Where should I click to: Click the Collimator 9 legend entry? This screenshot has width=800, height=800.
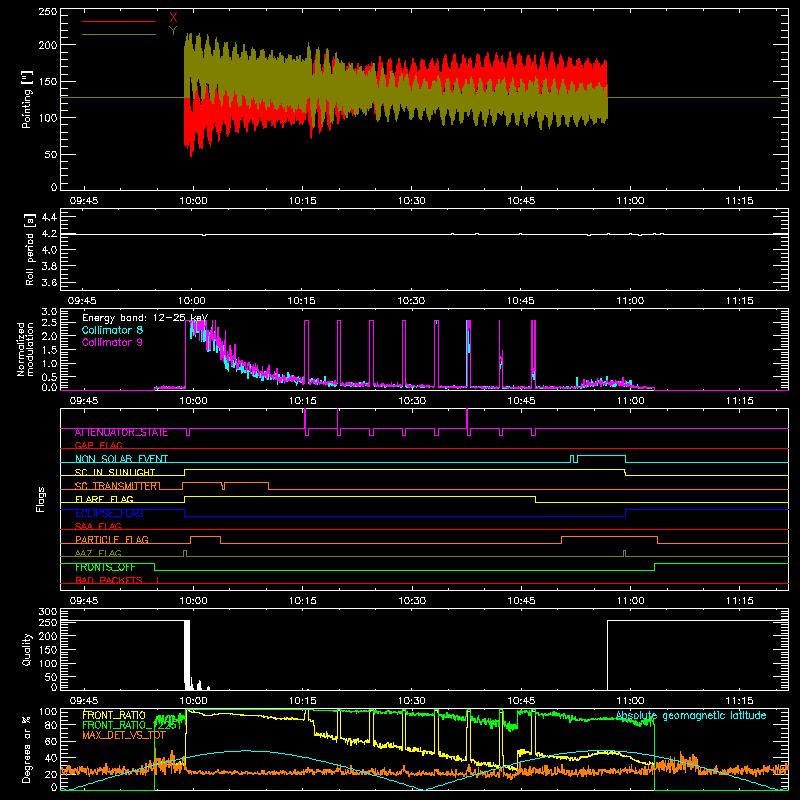pos(112,342)
